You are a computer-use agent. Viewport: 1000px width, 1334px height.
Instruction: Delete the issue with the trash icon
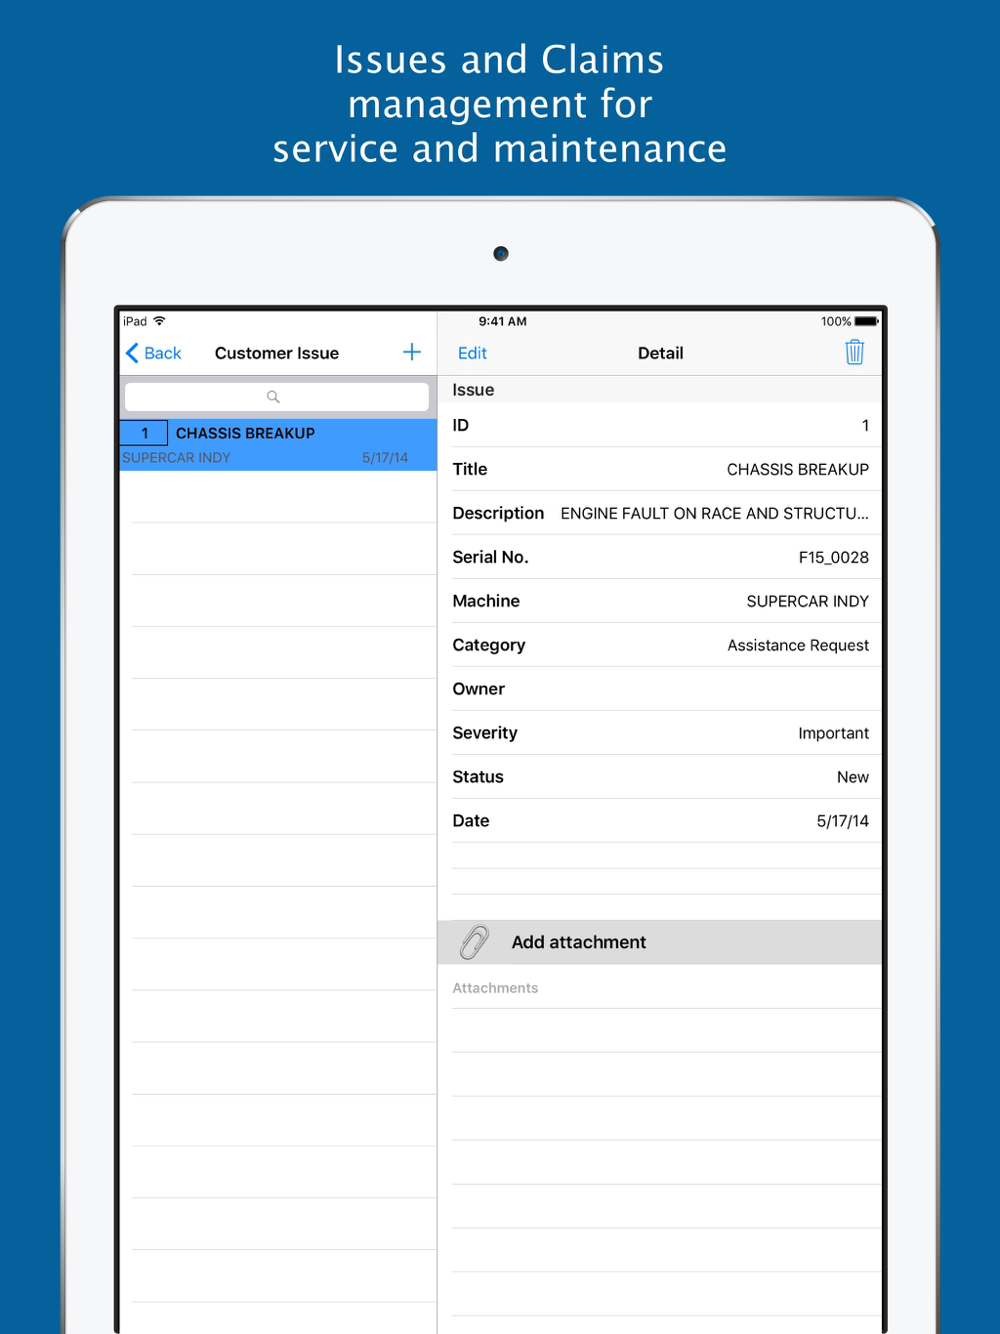tap(855, 352)
